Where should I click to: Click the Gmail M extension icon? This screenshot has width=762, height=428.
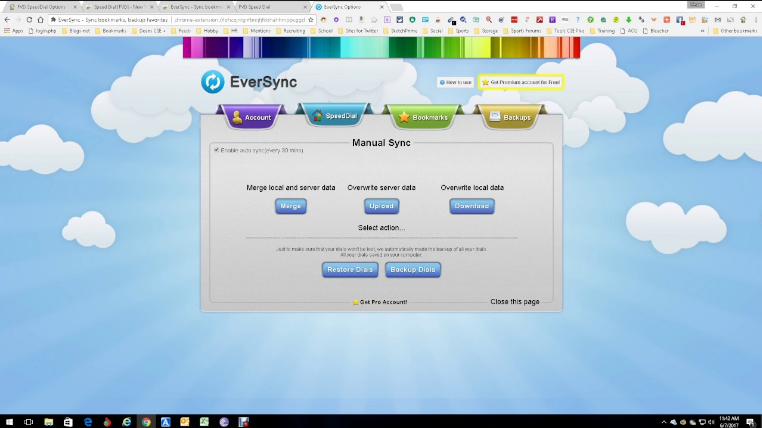coord(717,20)
